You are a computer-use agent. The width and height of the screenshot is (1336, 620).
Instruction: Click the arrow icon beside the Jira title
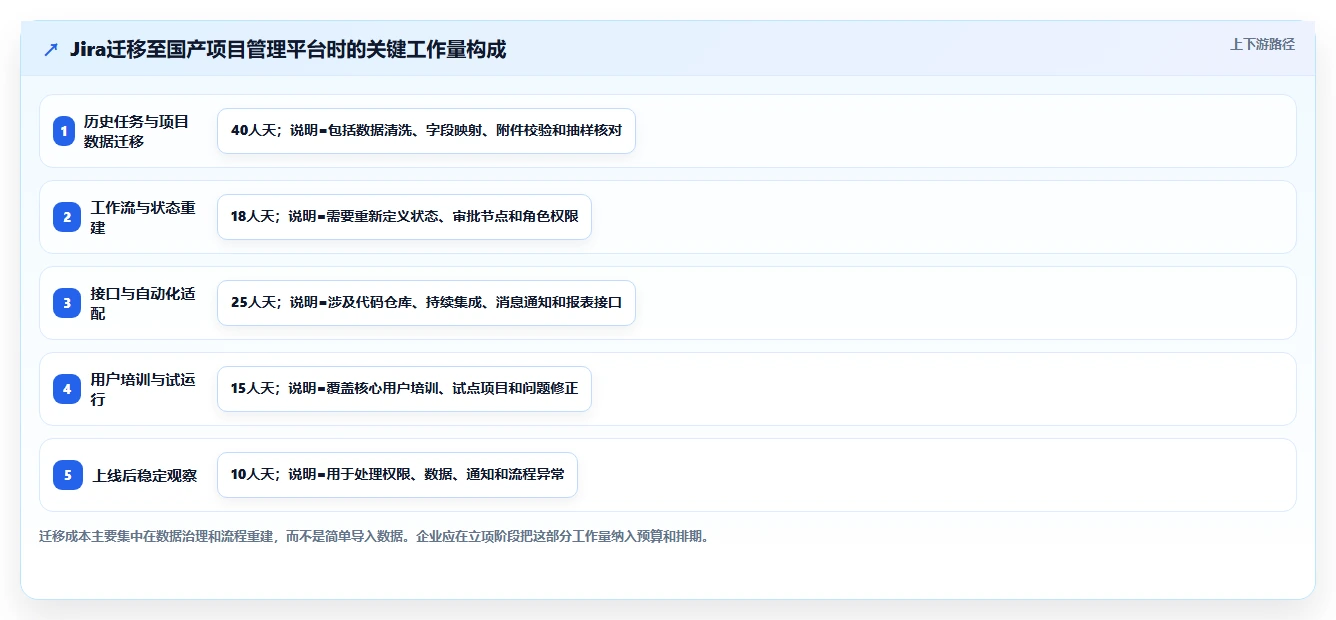pos(51,50)
